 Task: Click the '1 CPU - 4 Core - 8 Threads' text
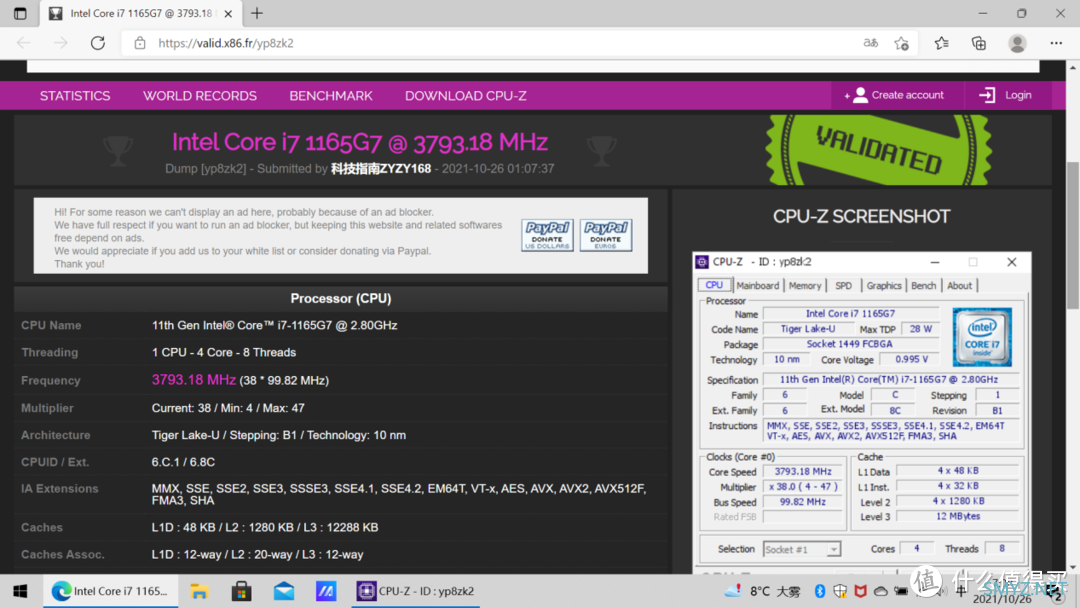pos(224,352)
